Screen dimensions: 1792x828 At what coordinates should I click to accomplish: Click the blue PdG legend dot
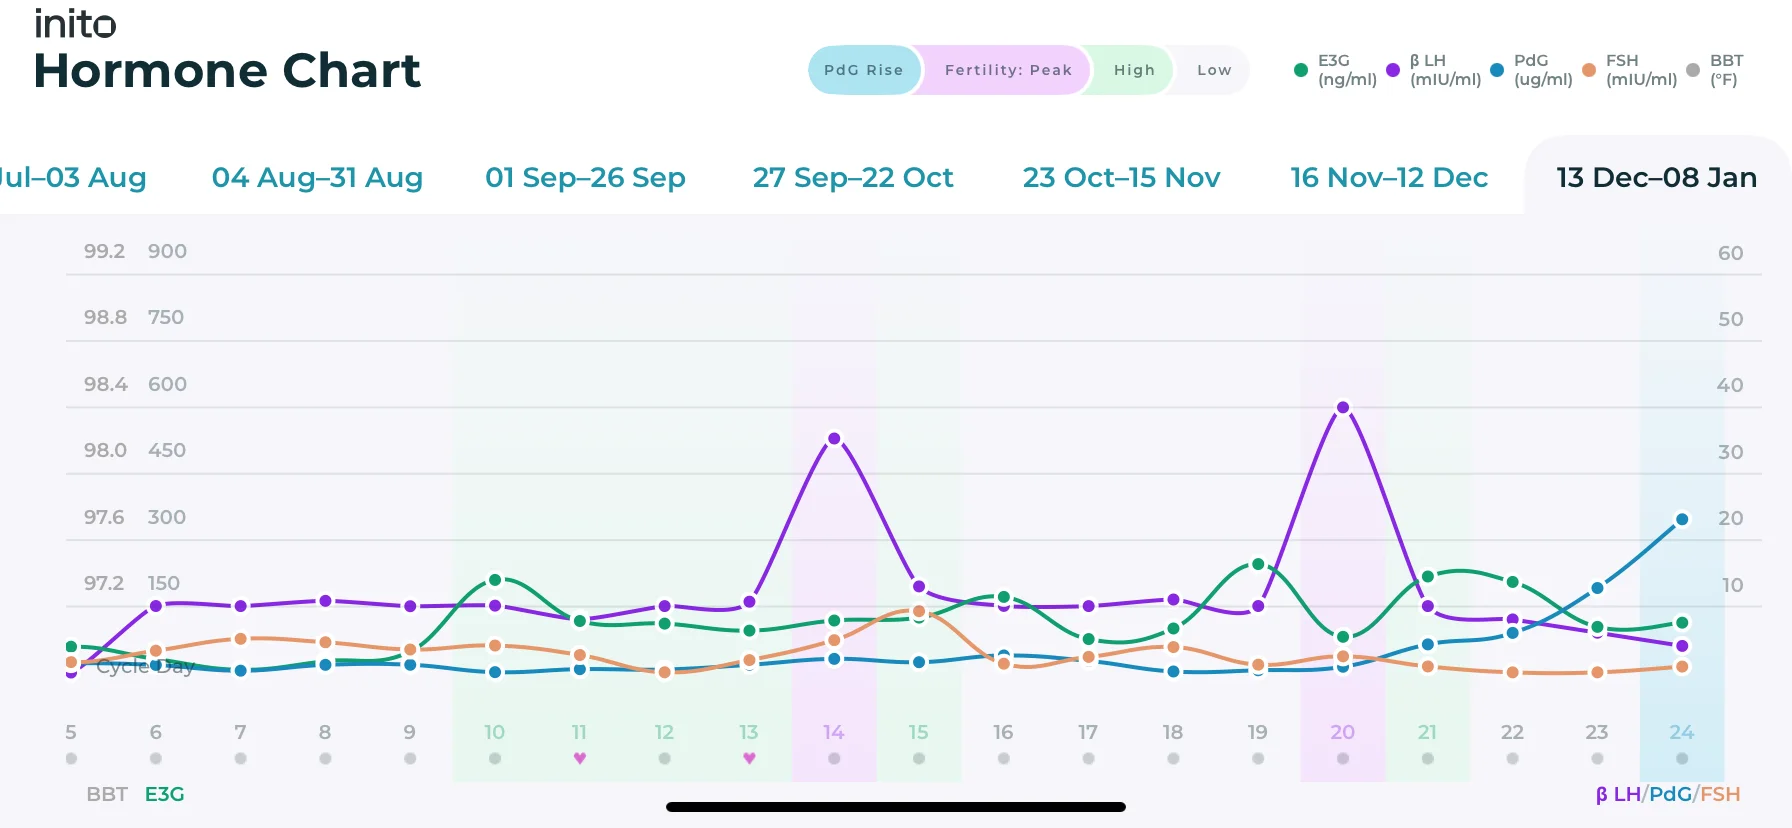pyautogui.click(x=1497, y=70)
